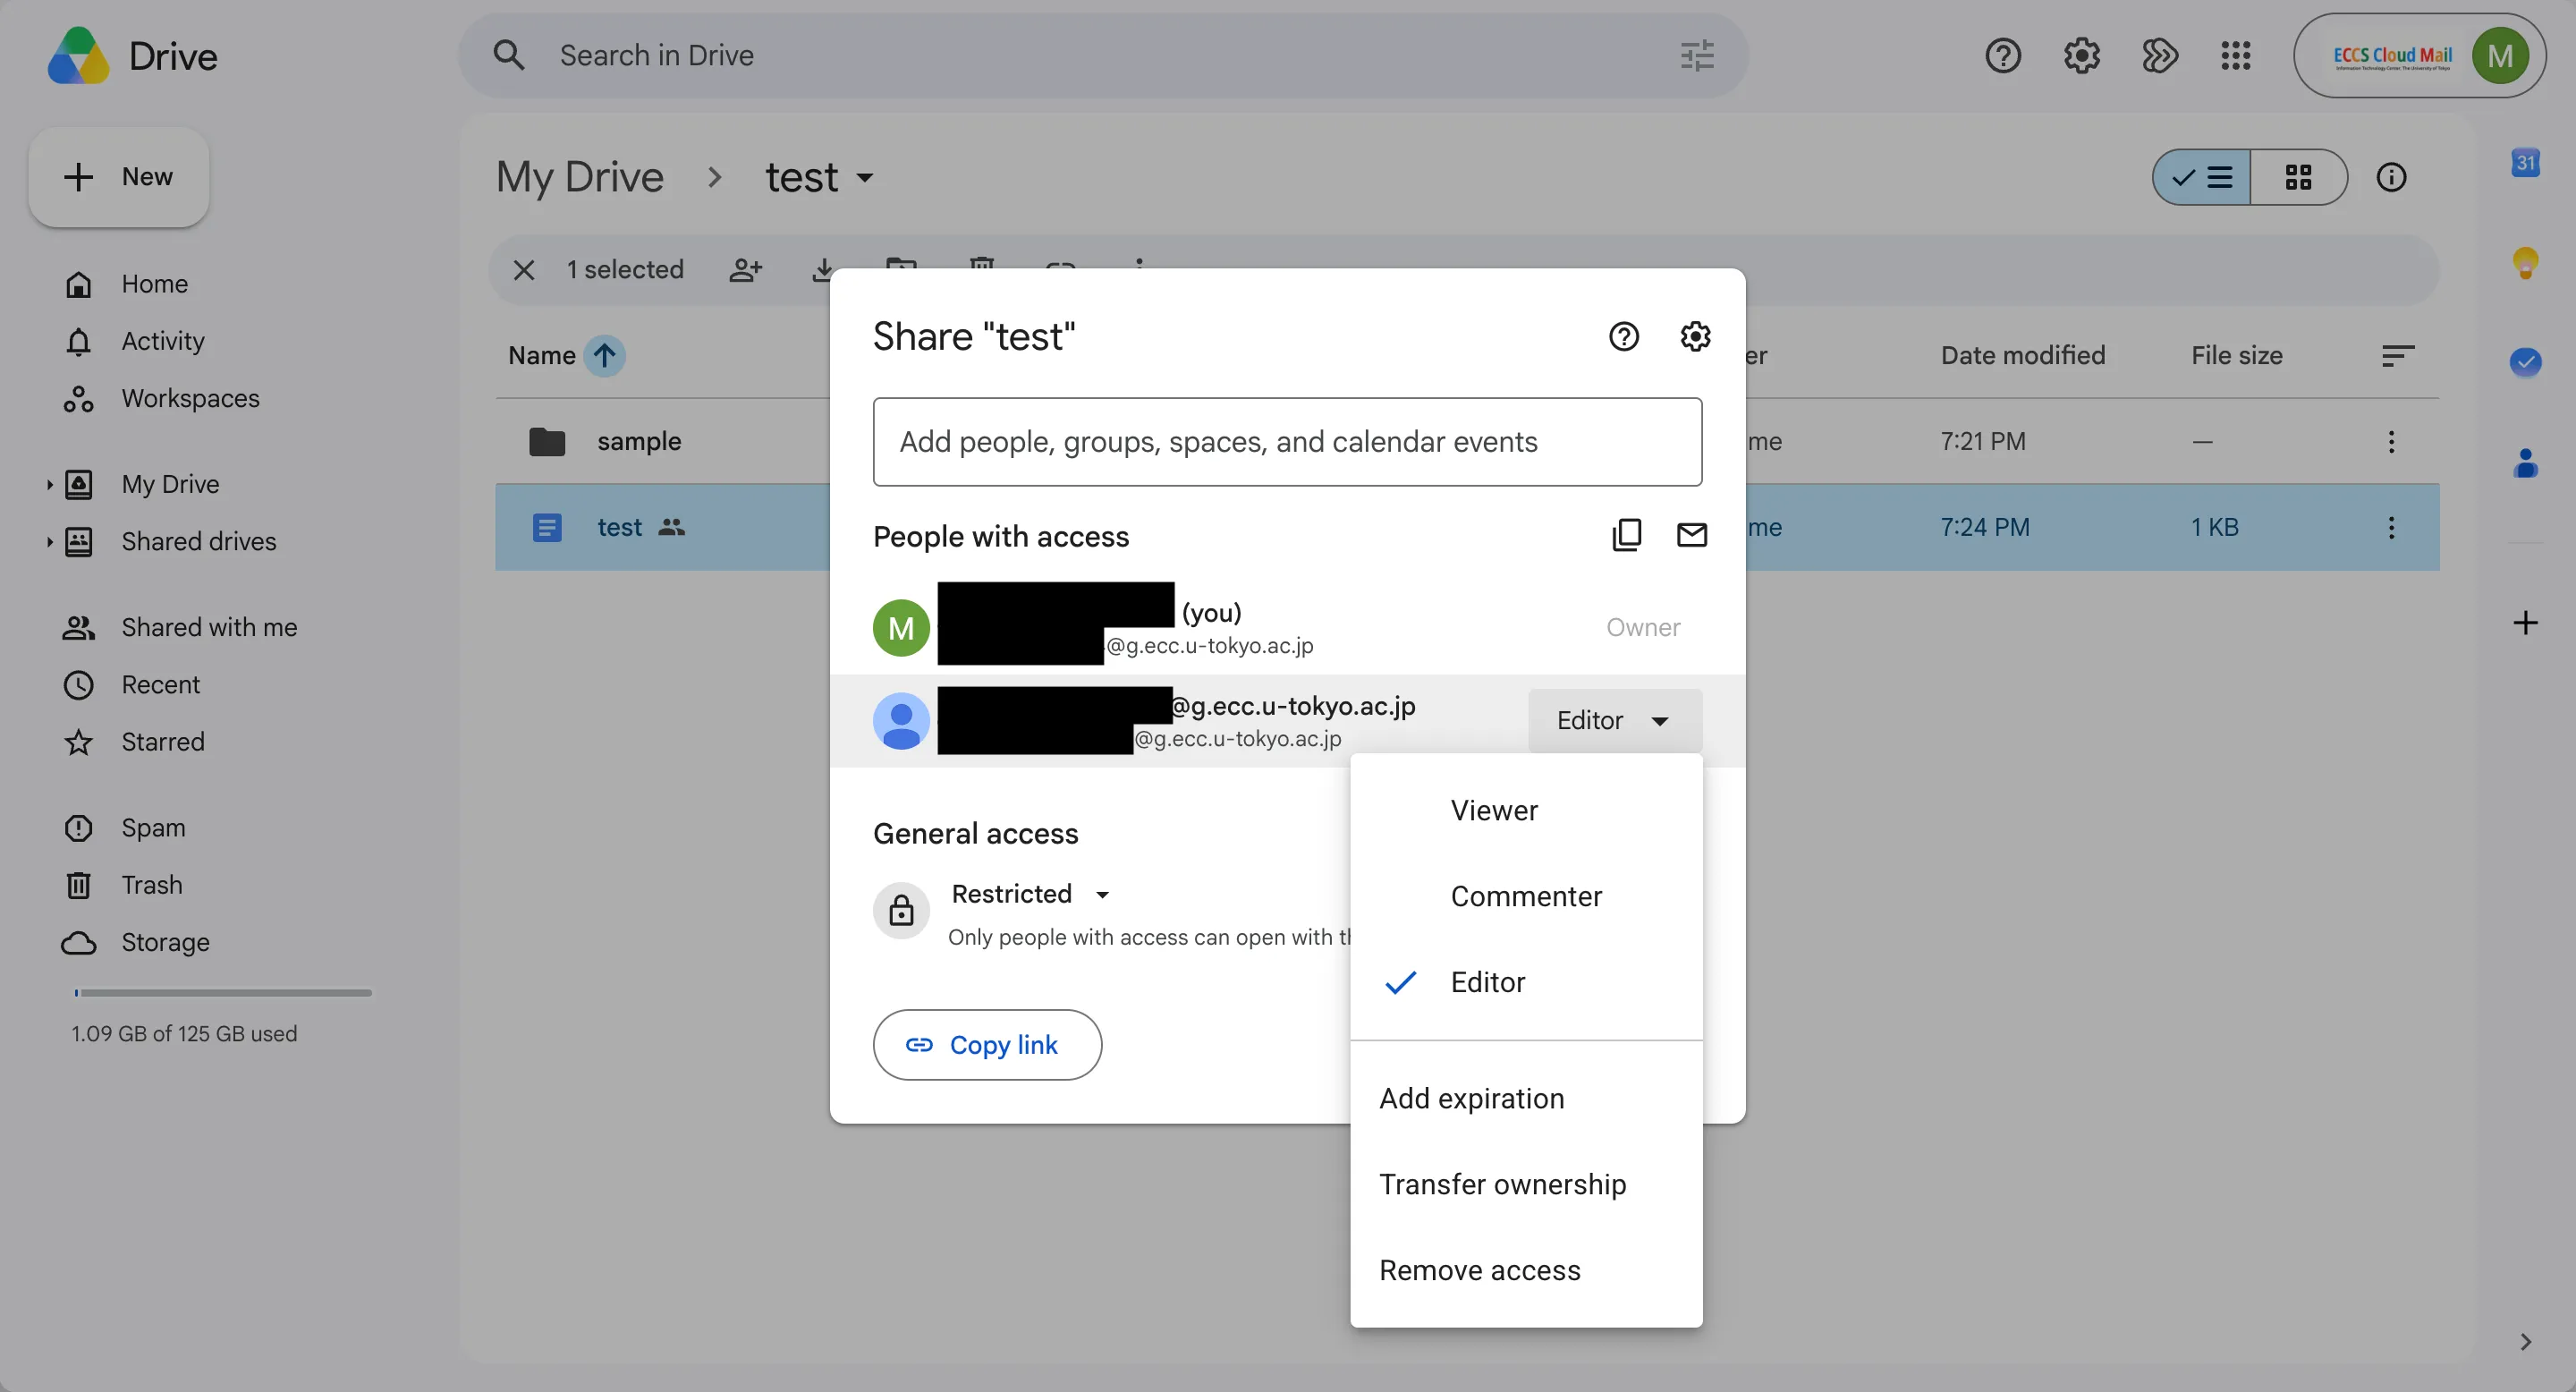Switch to grid layout view

coord(2299,177)
